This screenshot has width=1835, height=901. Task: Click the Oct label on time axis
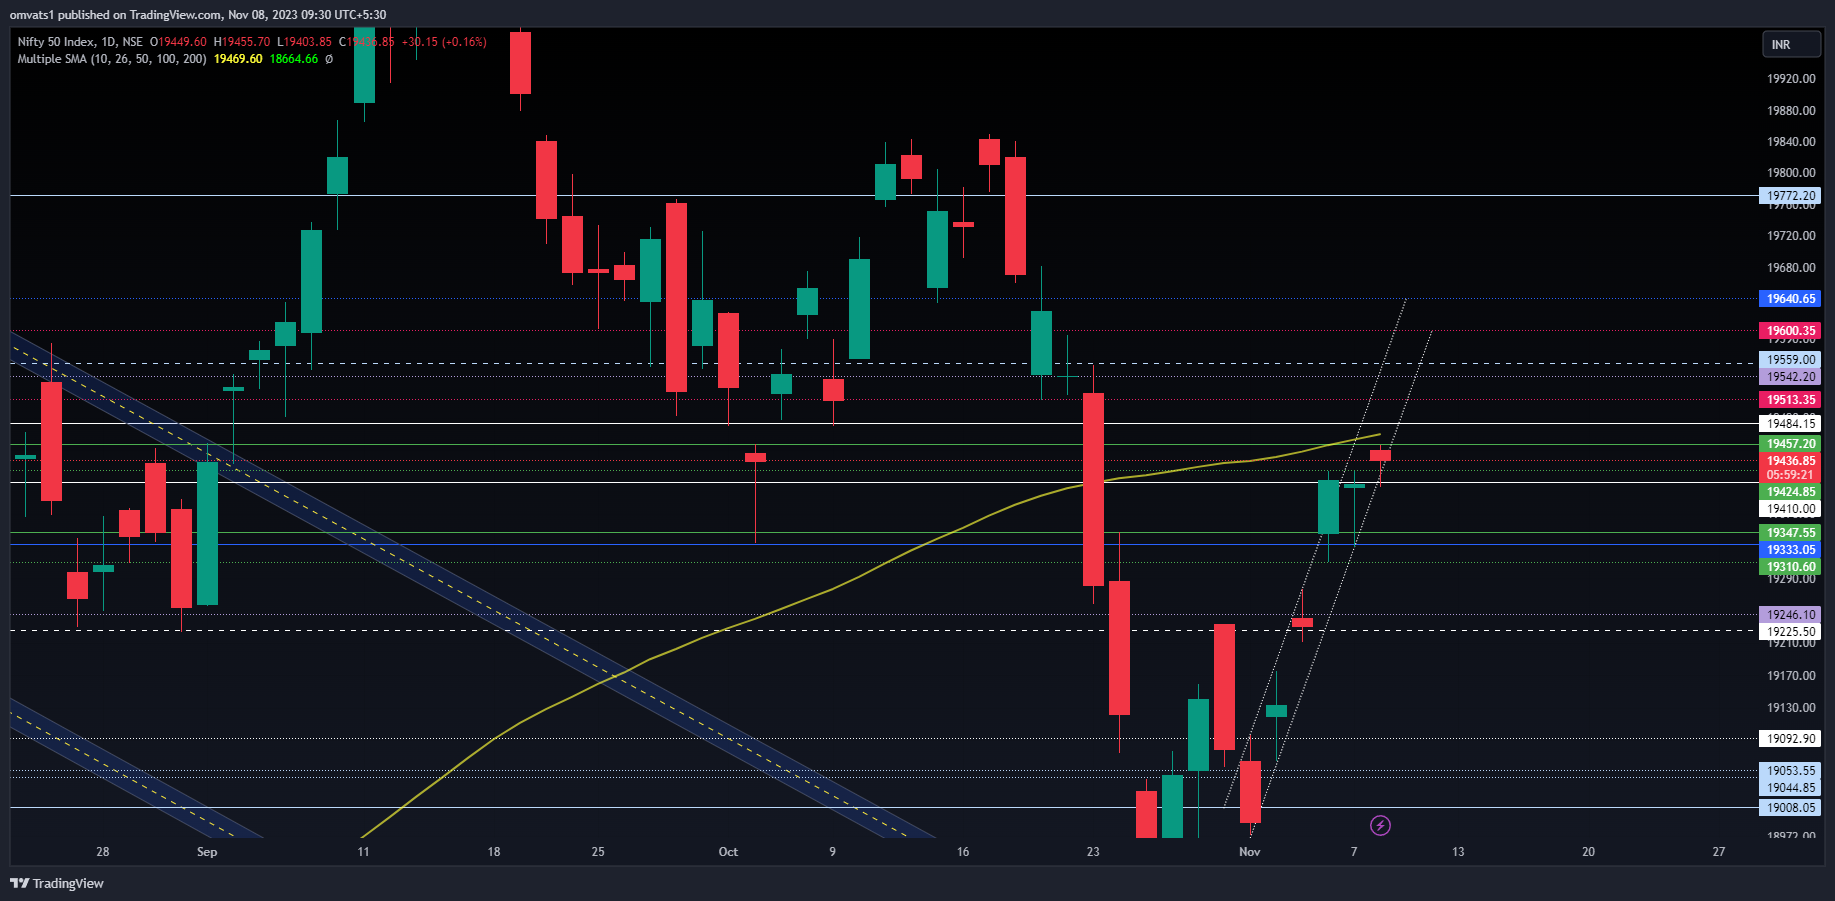click(728, 852)
